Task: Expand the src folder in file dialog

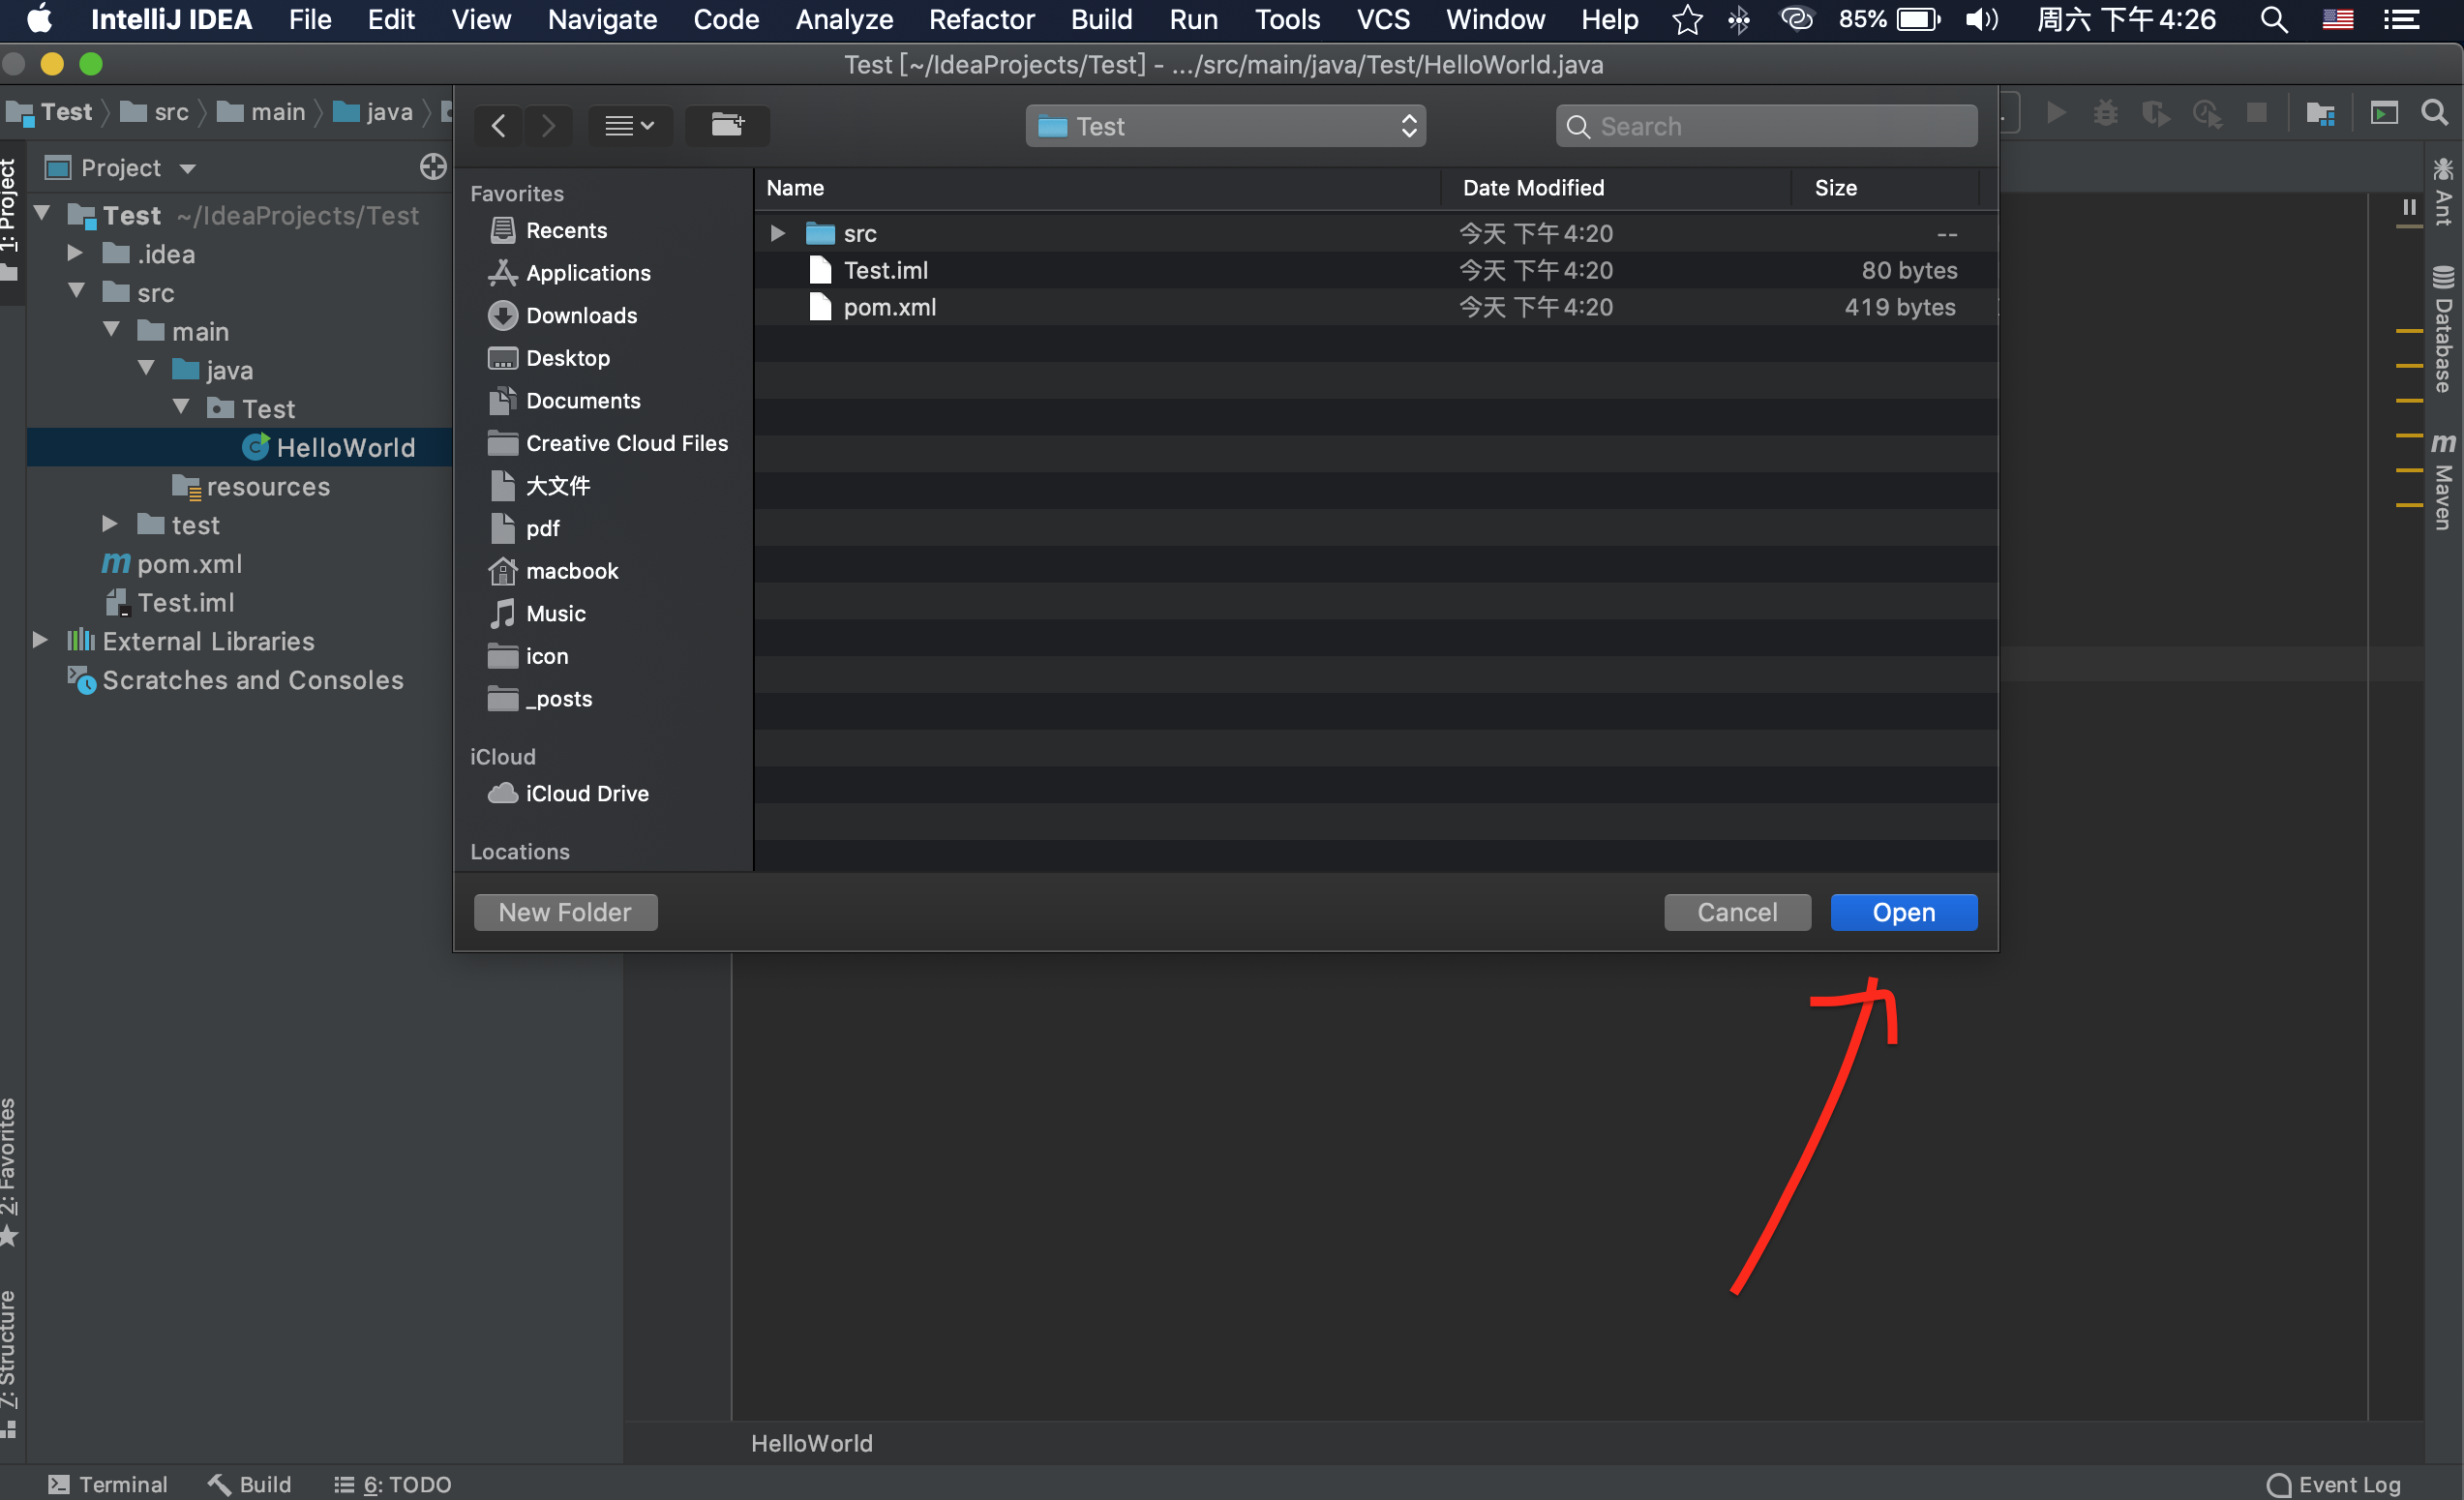Action: pyautogui.click(x=777, y=233)
